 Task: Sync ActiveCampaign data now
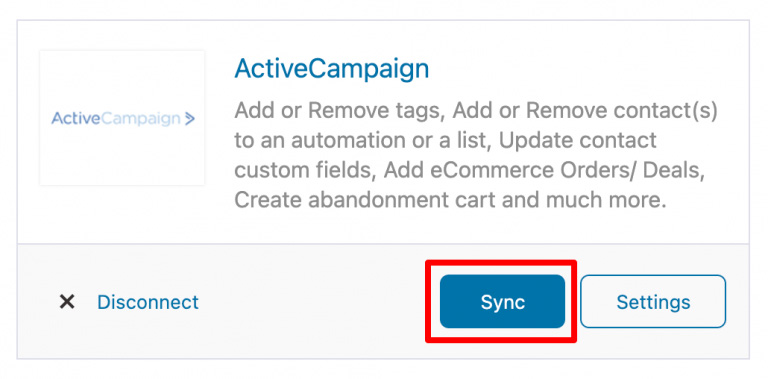coord(502,301)
